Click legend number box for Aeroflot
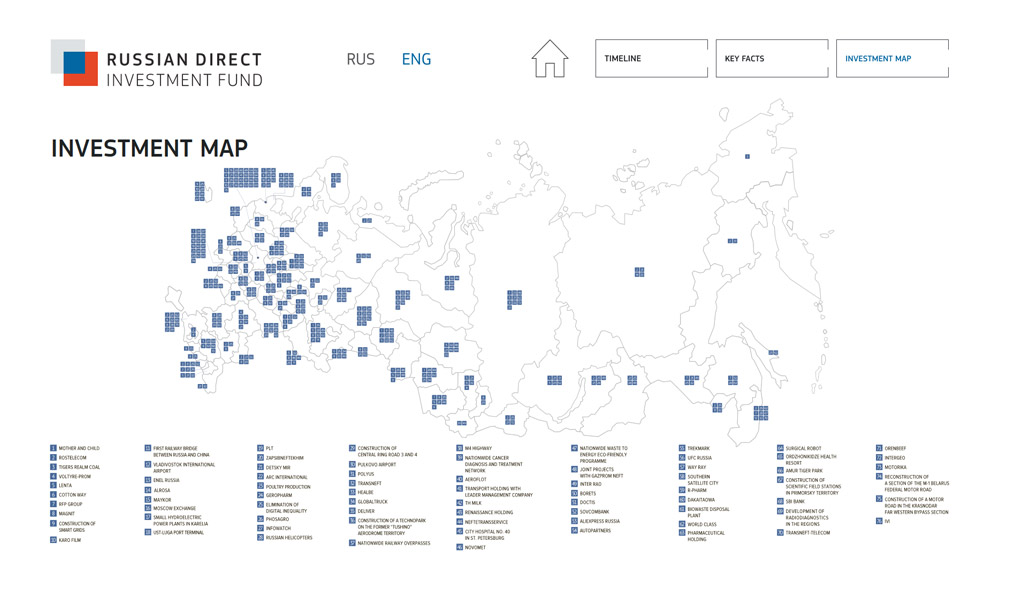This screenshot has width=1009, height=606. tap(459, 479)
